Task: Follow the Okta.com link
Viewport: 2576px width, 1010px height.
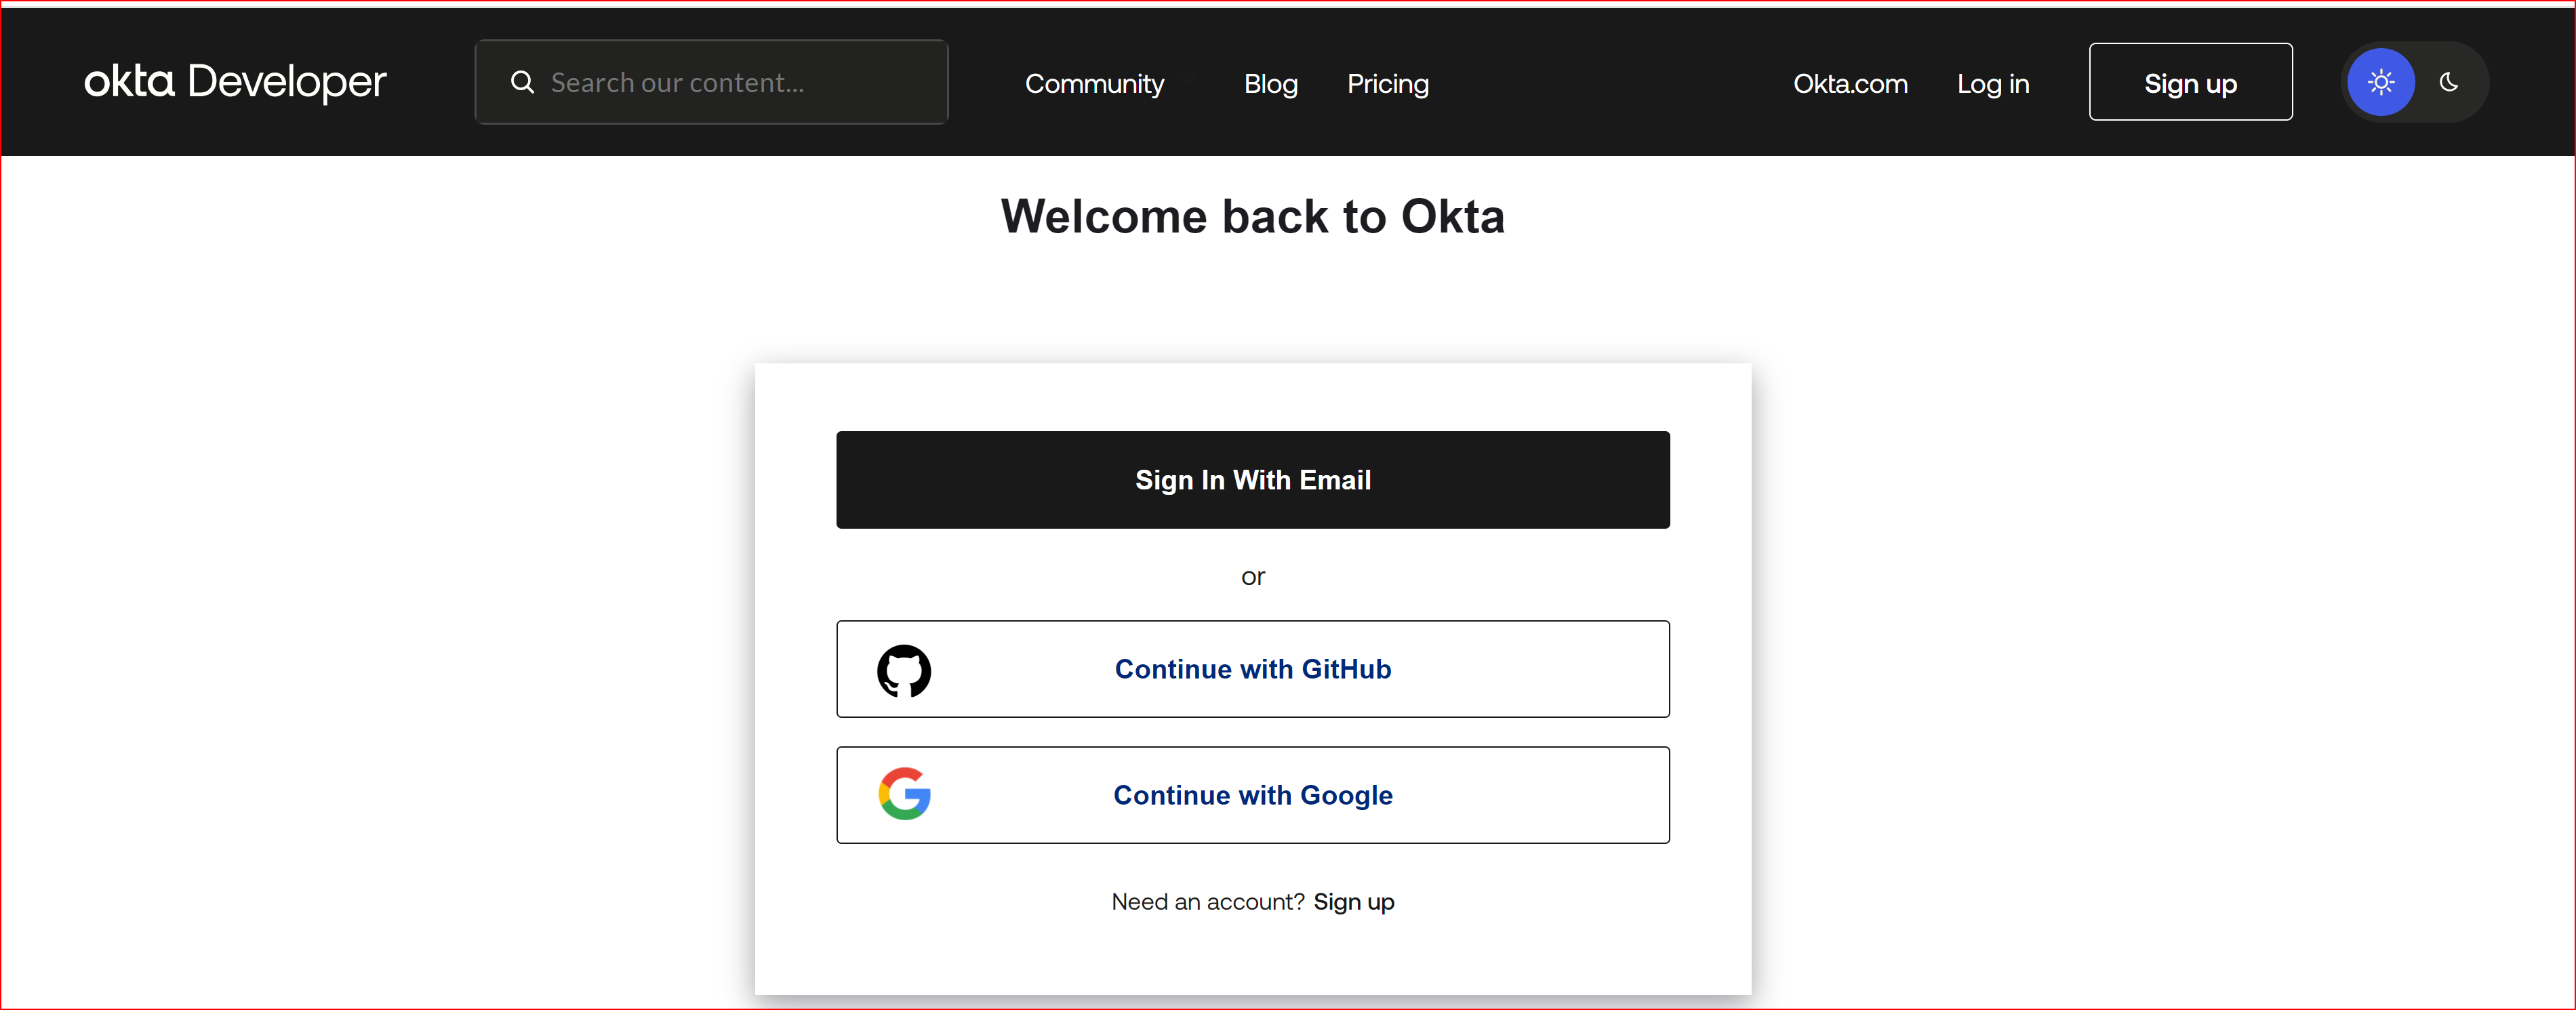Action: tap(1849, 84)
